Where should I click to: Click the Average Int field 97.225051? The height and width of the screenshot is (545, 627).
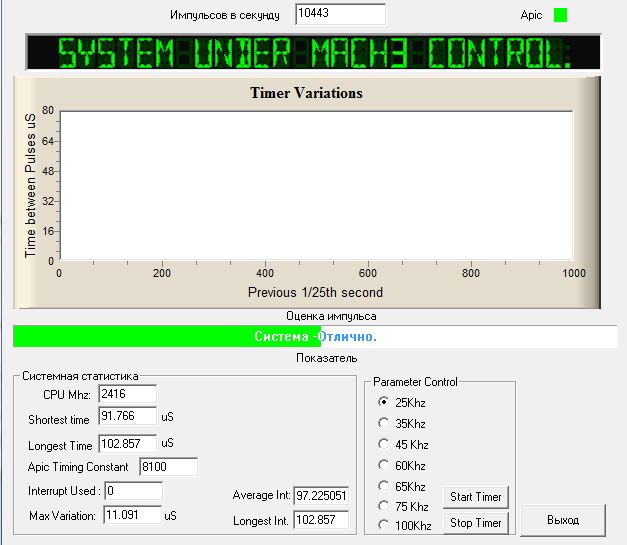click(321, 496)
